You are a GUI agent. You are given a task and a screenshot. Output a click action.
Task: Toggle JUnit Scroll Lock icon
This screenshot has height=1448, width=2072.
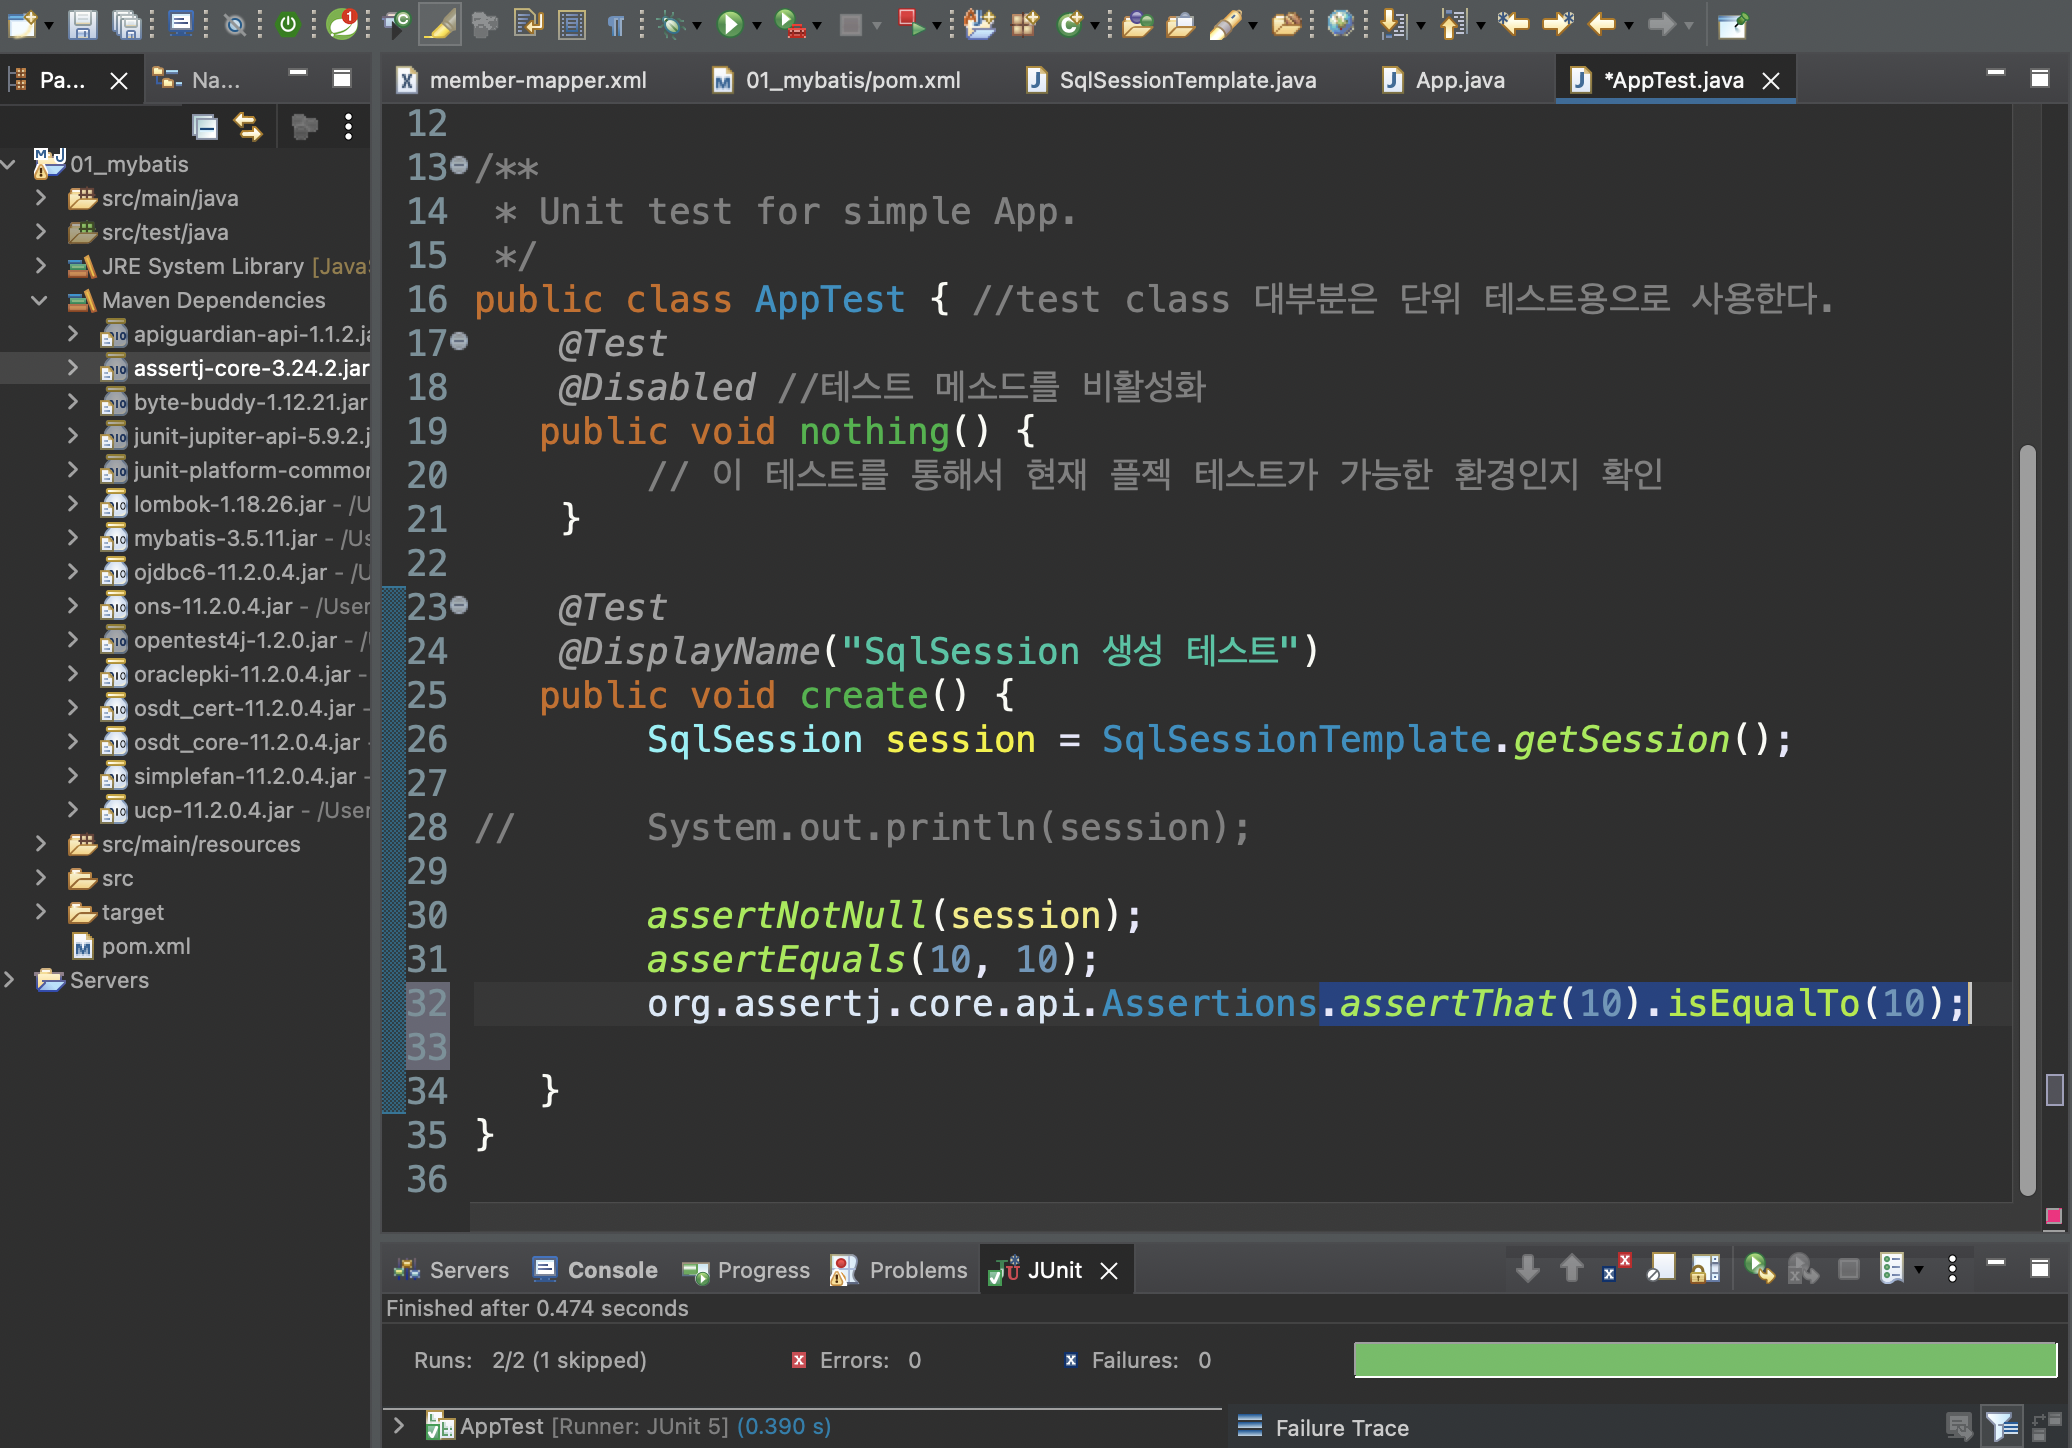pos(1705,1269)
